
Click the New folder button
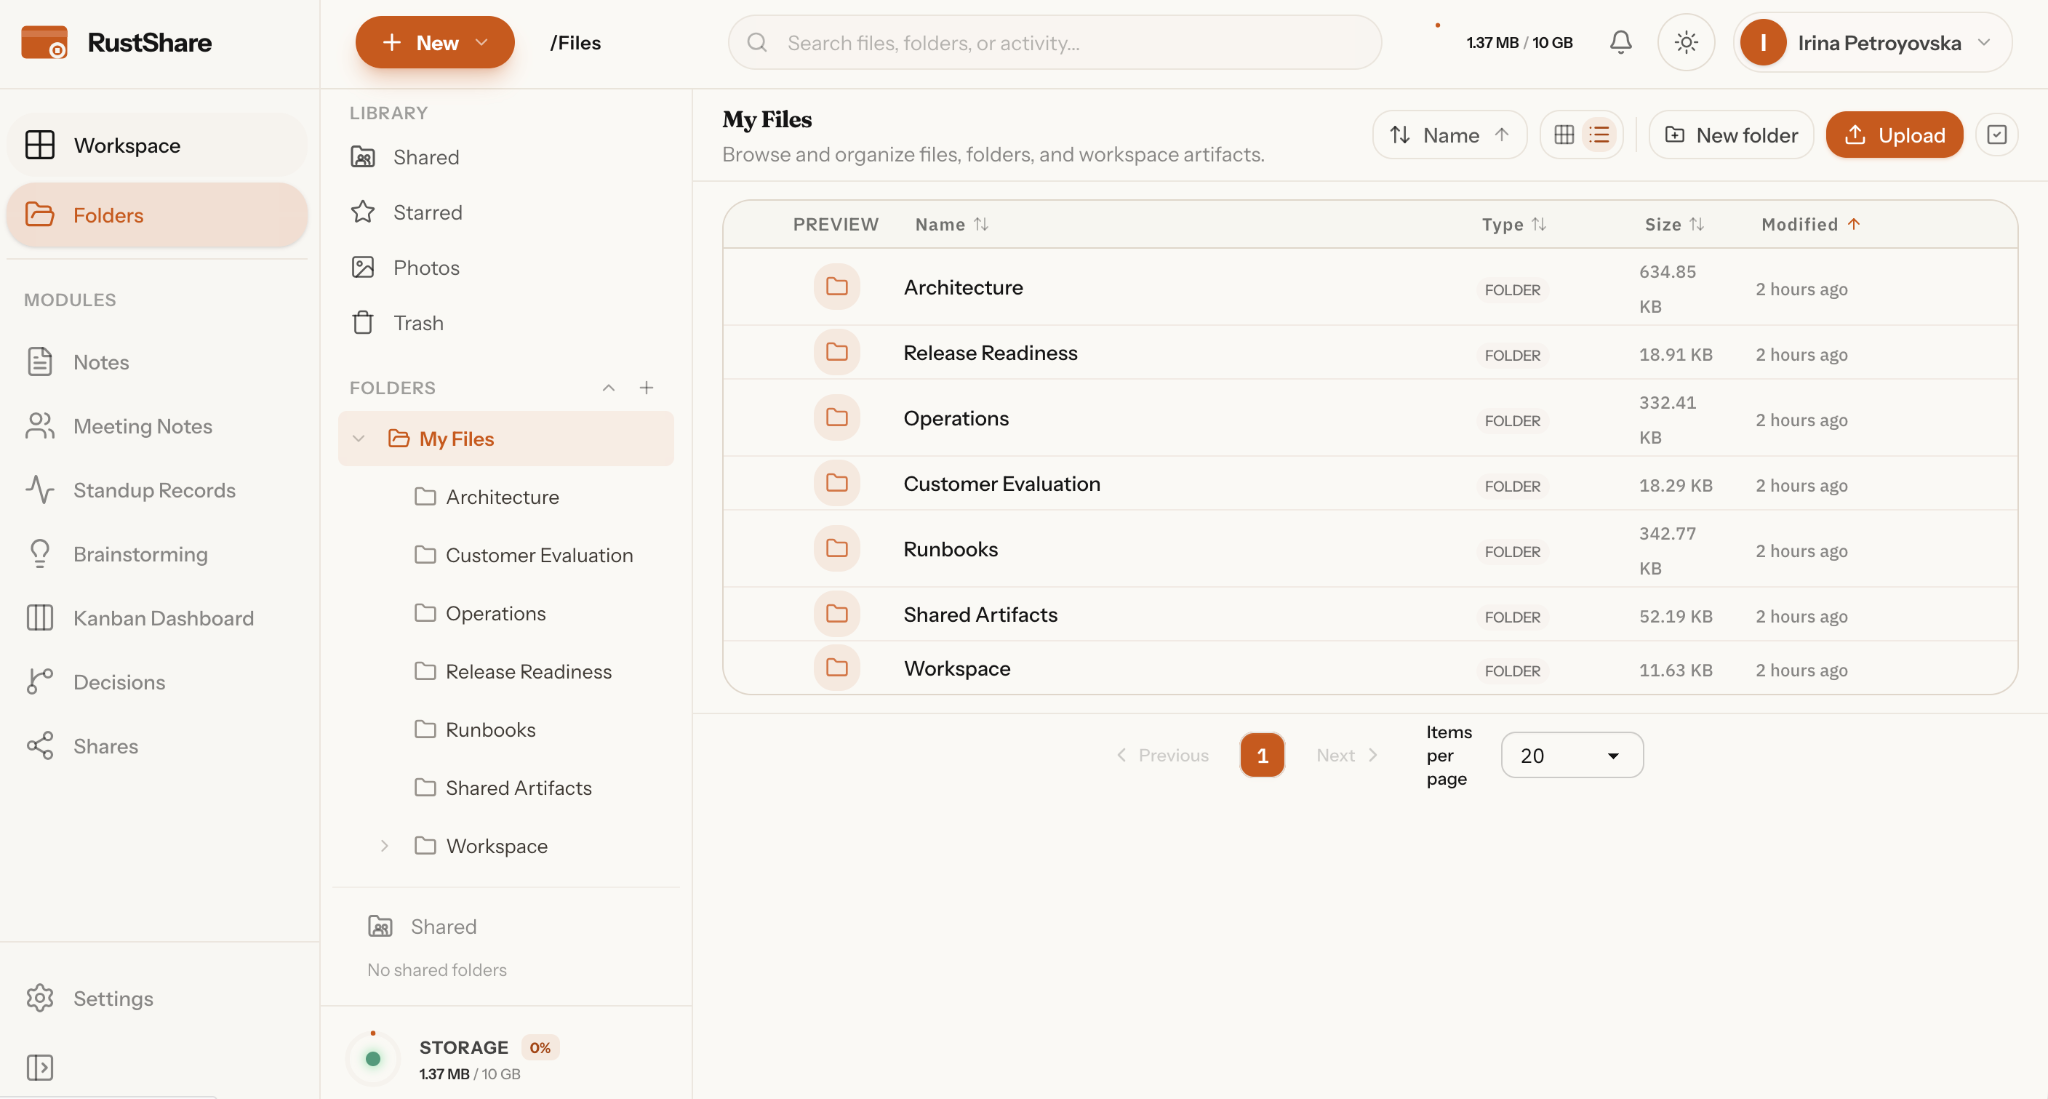pos(1731,135)
